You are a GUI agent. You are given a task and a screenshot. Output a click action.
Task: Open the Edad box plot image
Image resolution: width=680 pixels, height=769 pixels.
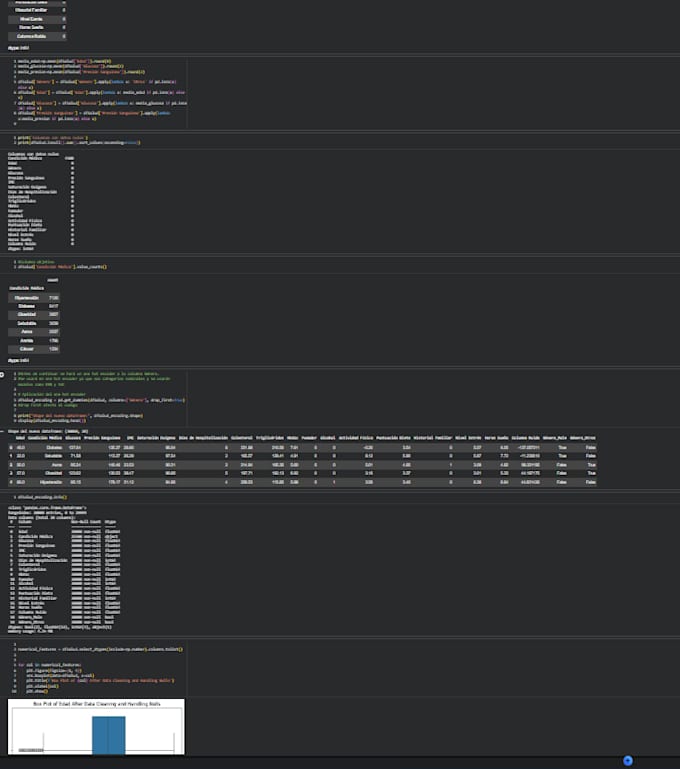click(x=96, y=726)
